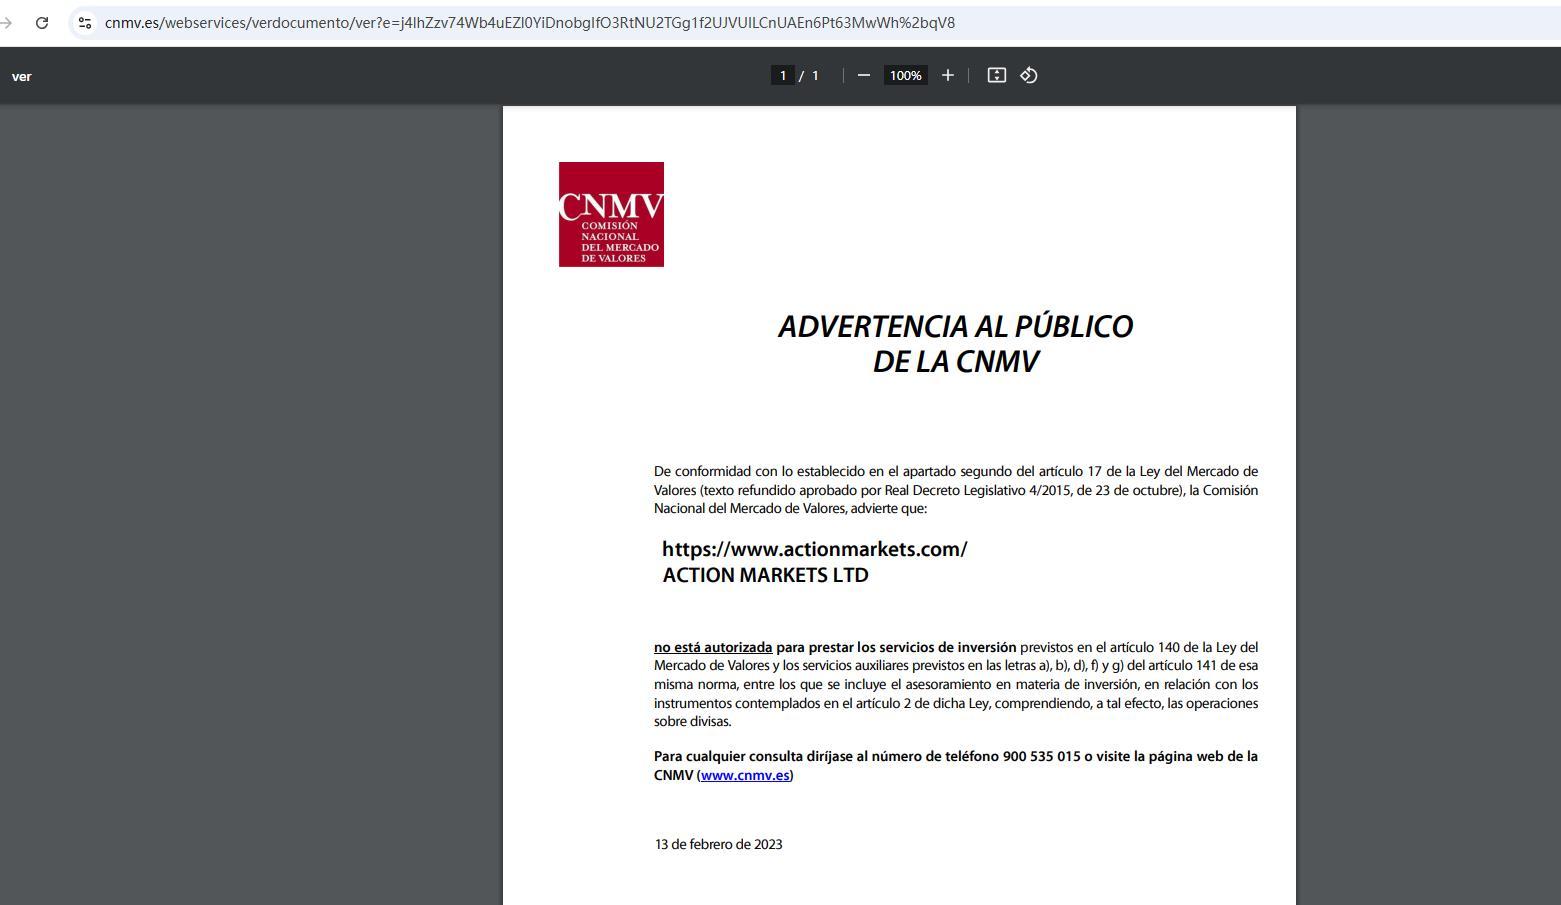
Task: Click the ADVERTENCIA AL PÚBLICO heading
Action: [955, 327]
